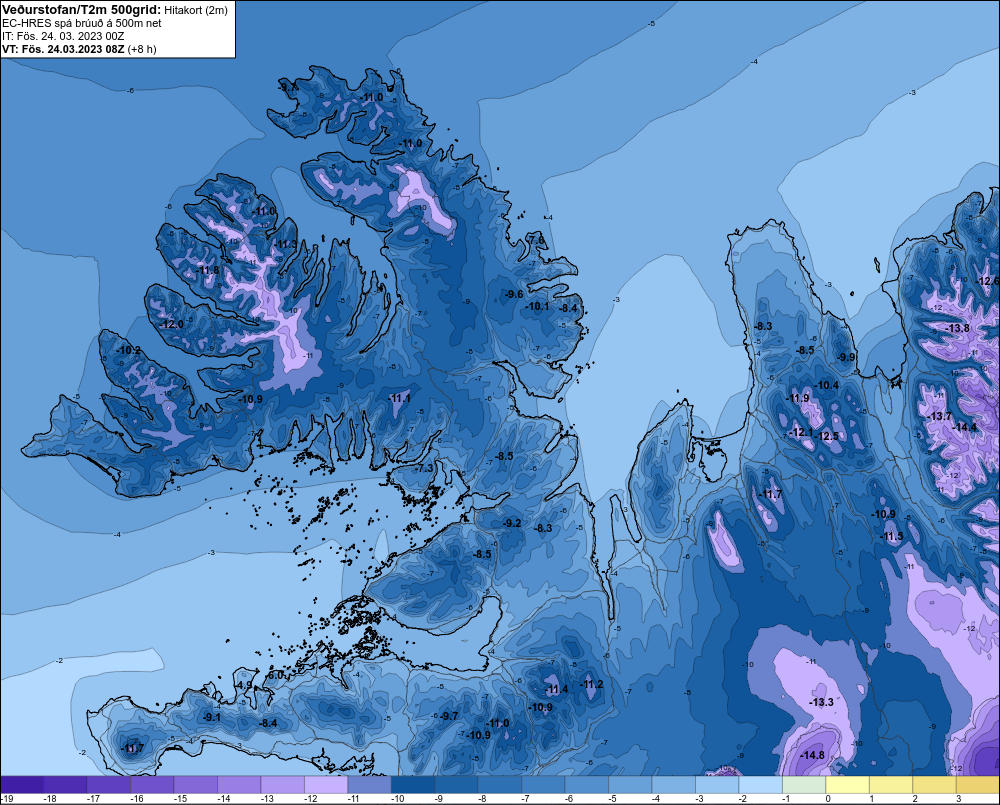This screenshot has width=1000, height=805.
Task: Click the -10.4 temperature value
Action: (x=827, y=385)
